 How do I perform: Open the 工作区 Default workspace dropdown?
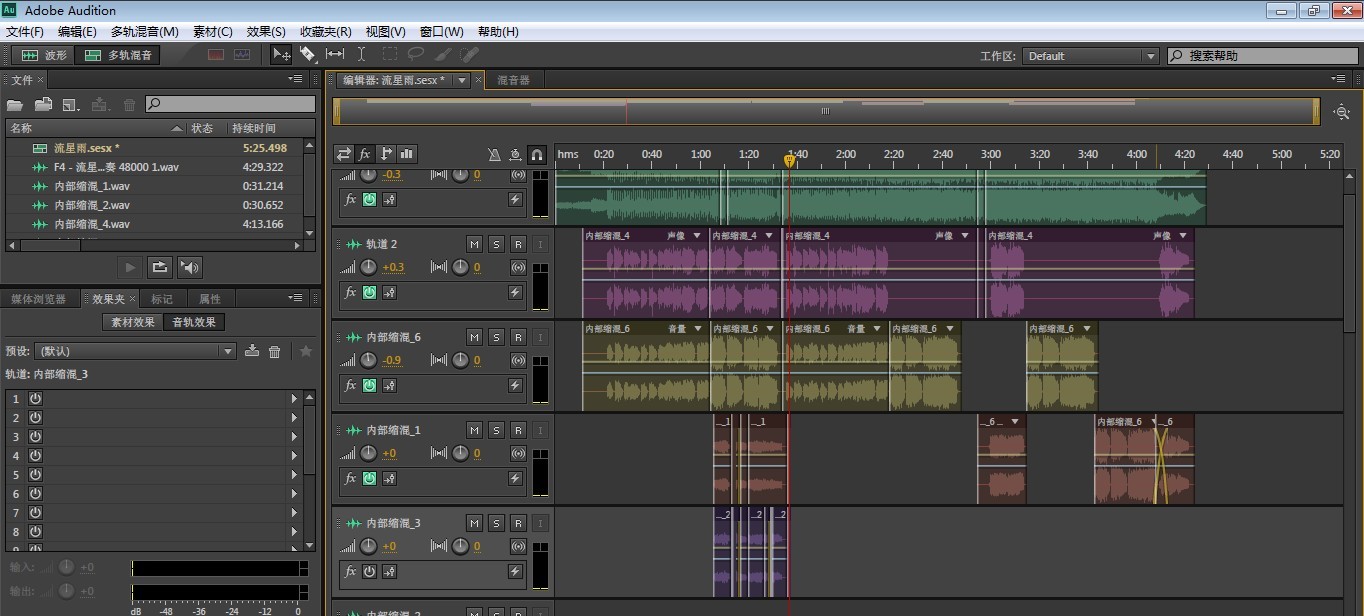point(1091,56)
